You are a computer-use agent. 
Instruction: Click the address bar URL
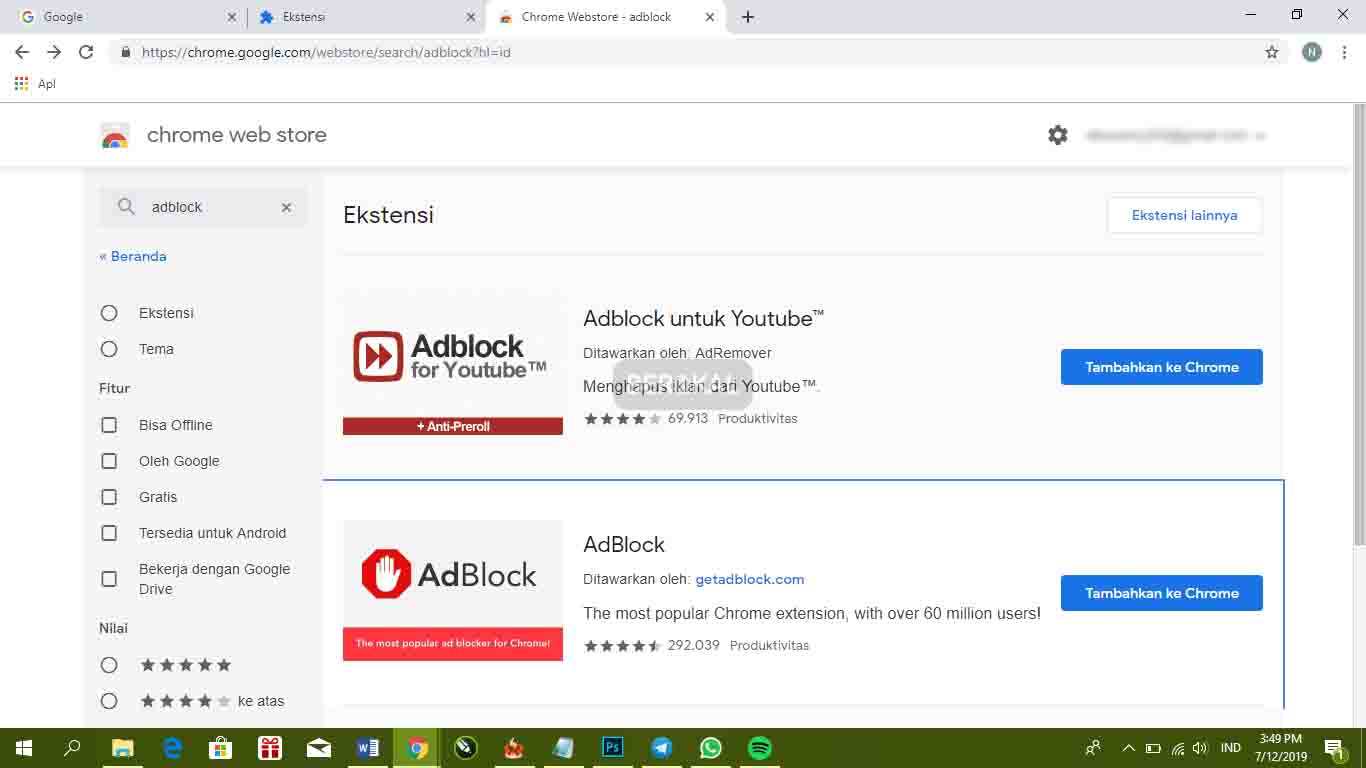[326, 52]
